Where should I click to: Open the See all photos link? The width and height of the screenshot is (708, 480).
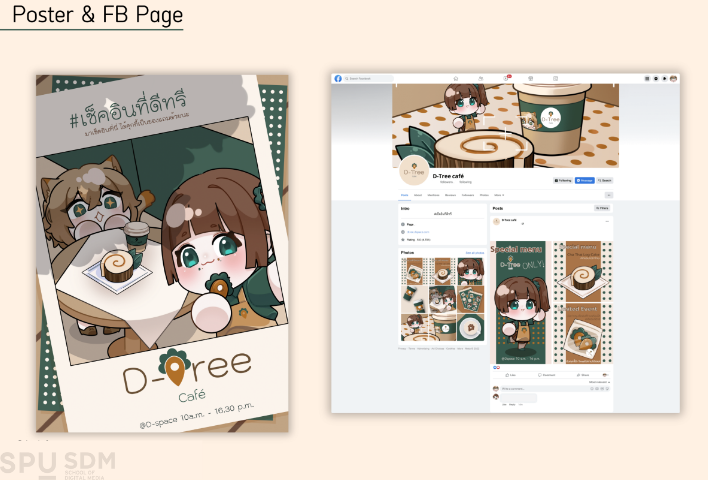pyautogui.click(x=474, y=253)
